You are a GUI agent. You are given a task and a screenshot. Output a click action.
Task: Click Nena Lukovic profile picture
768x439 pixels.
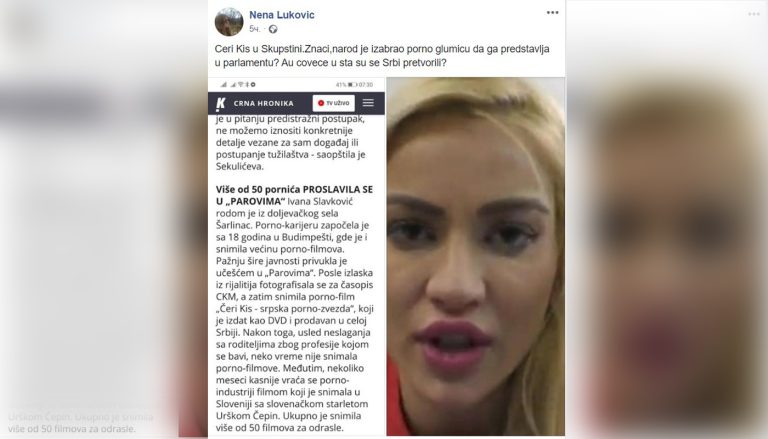pyautogui.click(x=229, y=22)
